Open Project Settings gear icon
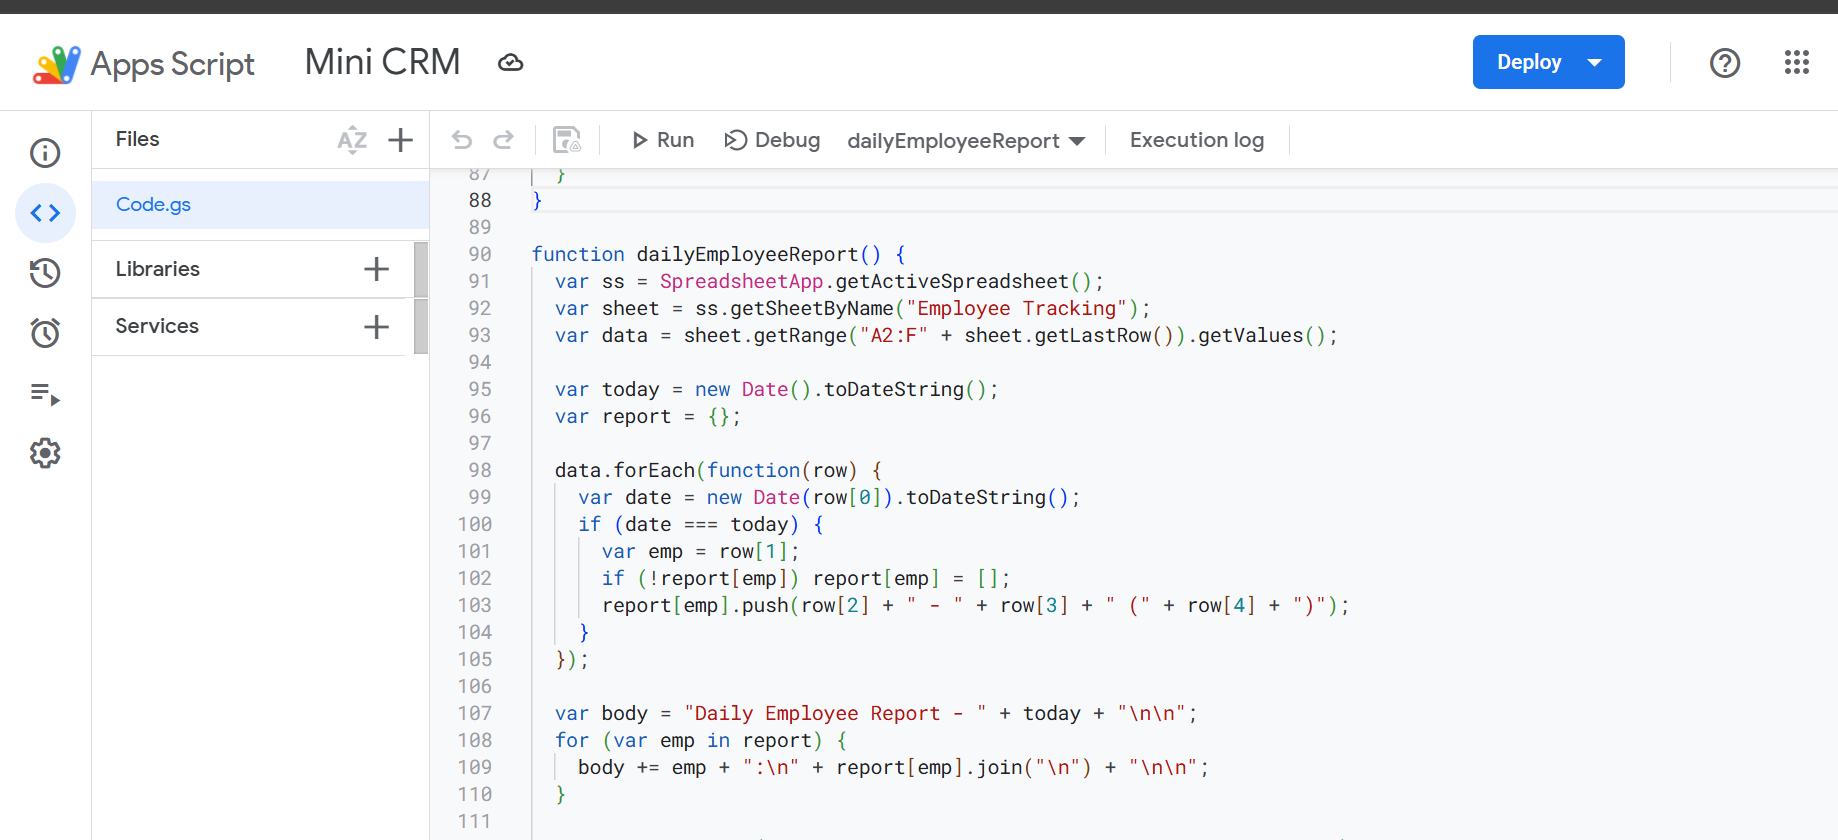Image resolution: width=1838 pixels, height=840 pixels. pos(45,454)
